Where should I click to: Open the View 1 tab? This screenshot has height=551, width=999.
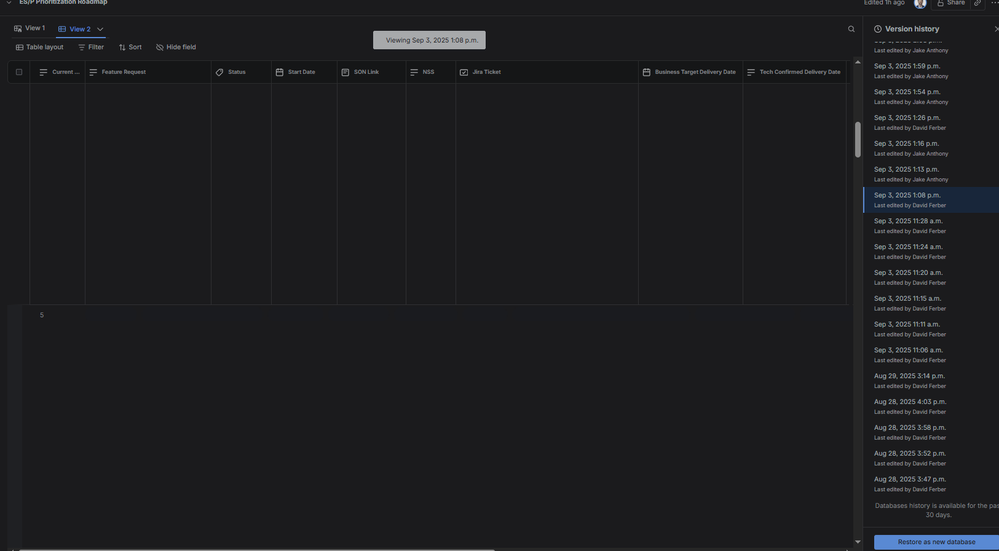click(x=29, y=28)
